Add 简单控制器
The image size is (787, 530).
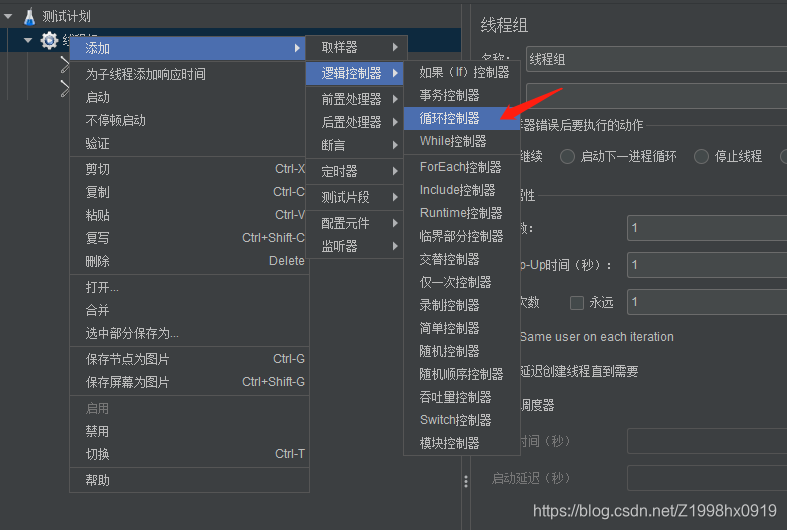[x=462, y=328]
